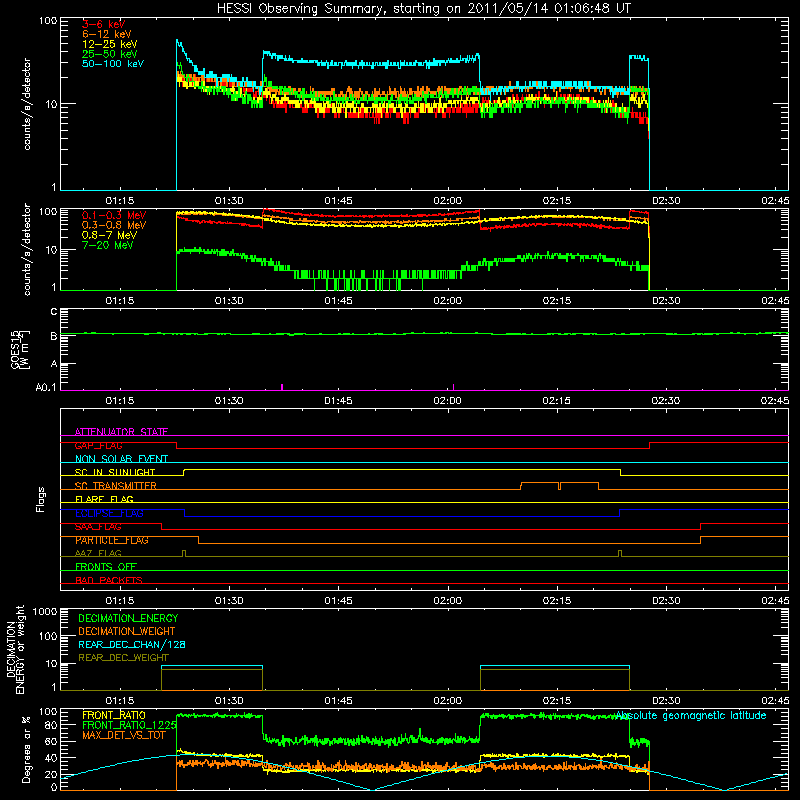Click the DECIMATION_ENERGY legend label

[x=128, y=618]
